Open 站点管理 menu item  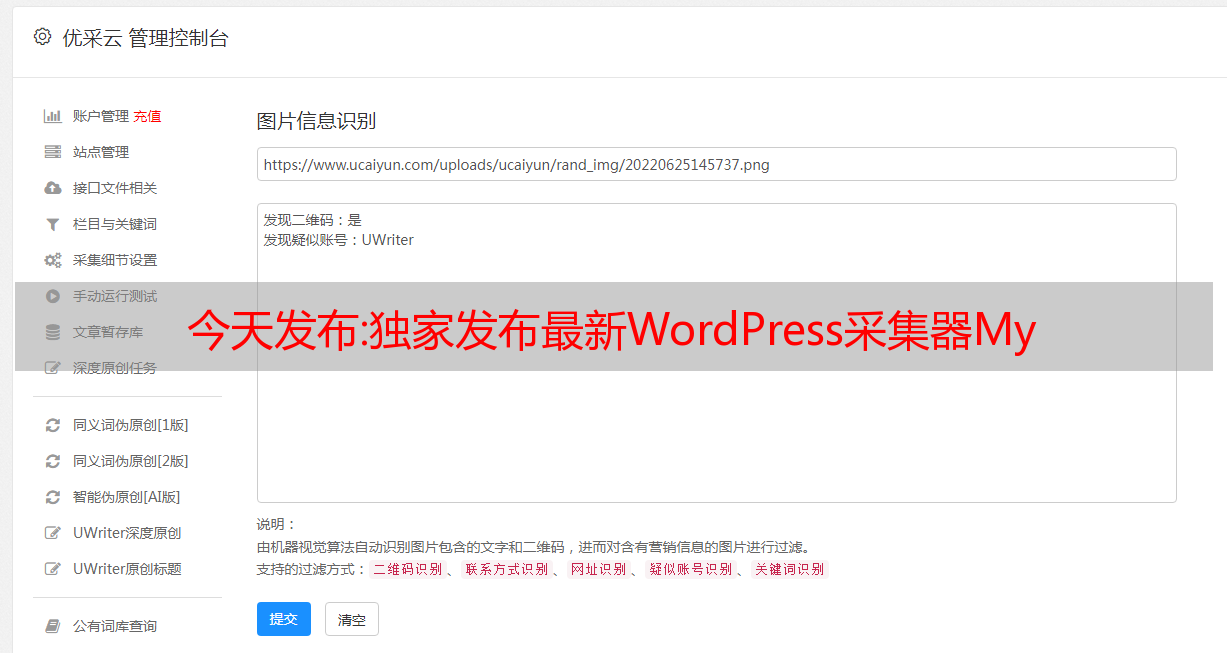(101, 152)
